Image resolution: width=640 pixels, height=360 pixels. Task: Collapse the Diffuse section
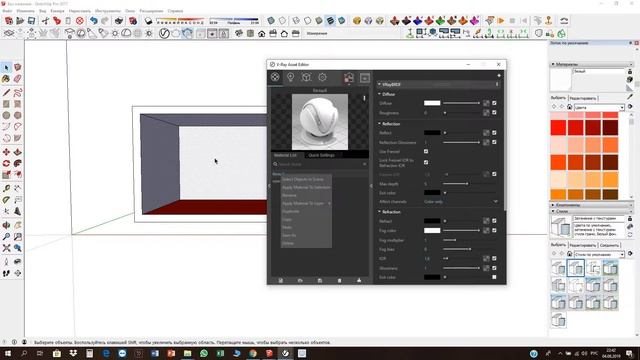pos(379,94)
